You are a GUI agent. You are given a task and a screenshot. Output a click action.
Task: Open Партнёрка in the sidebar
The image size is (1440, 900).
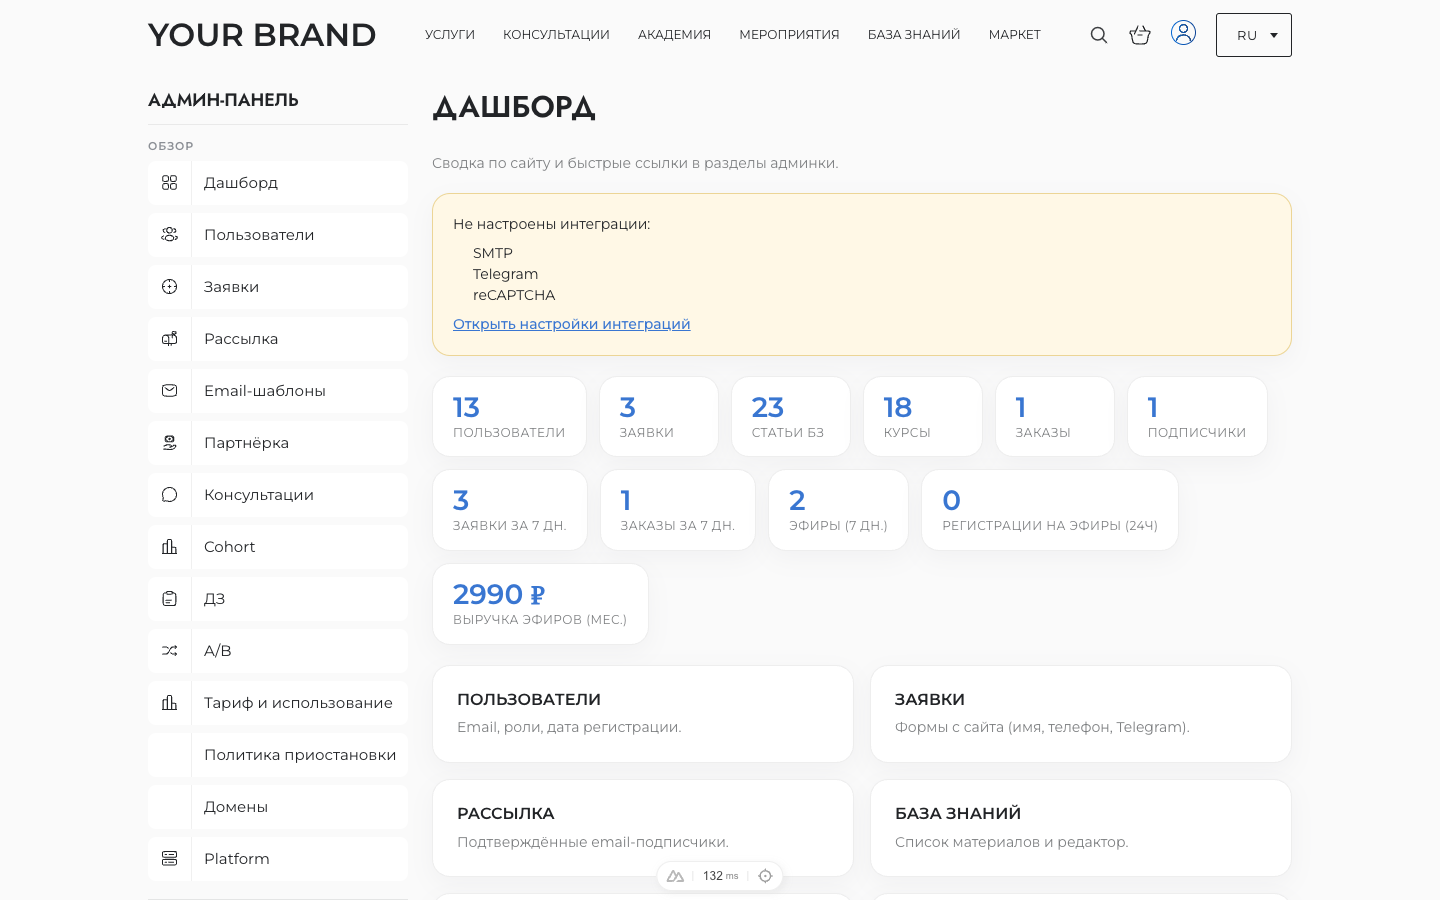pos(278,443)
